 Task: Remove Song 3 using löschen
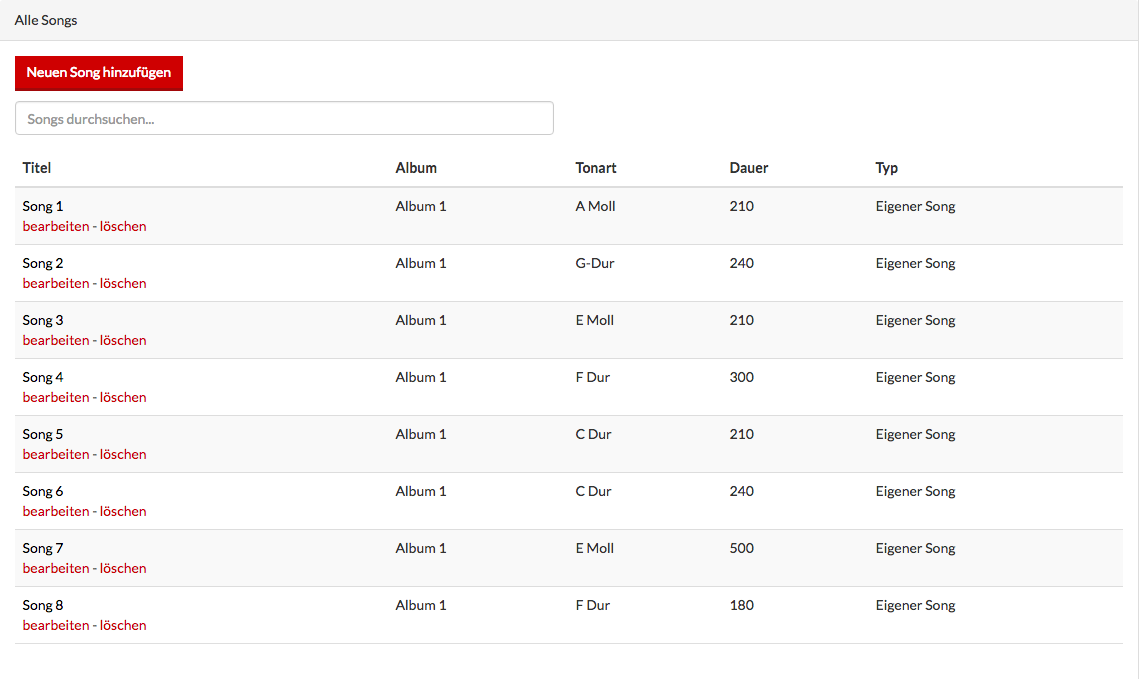123,340
